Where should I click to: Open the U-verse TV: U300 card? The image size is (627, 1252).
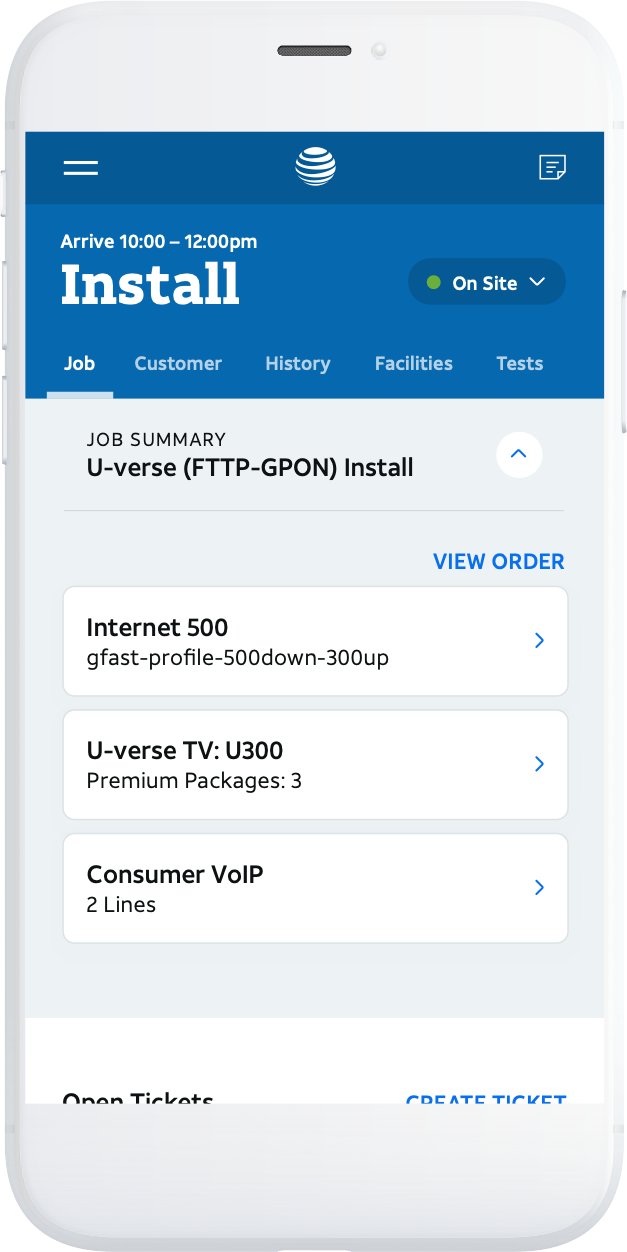(315, 765)
